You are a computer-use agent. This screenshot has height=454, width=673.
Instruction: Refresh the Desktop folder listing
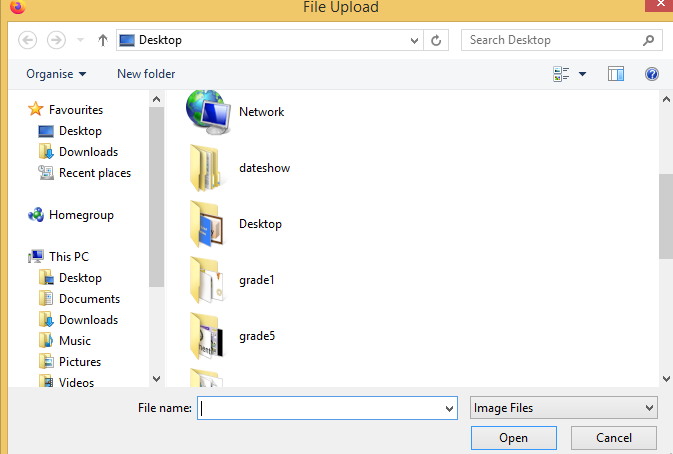pos(437,41)
